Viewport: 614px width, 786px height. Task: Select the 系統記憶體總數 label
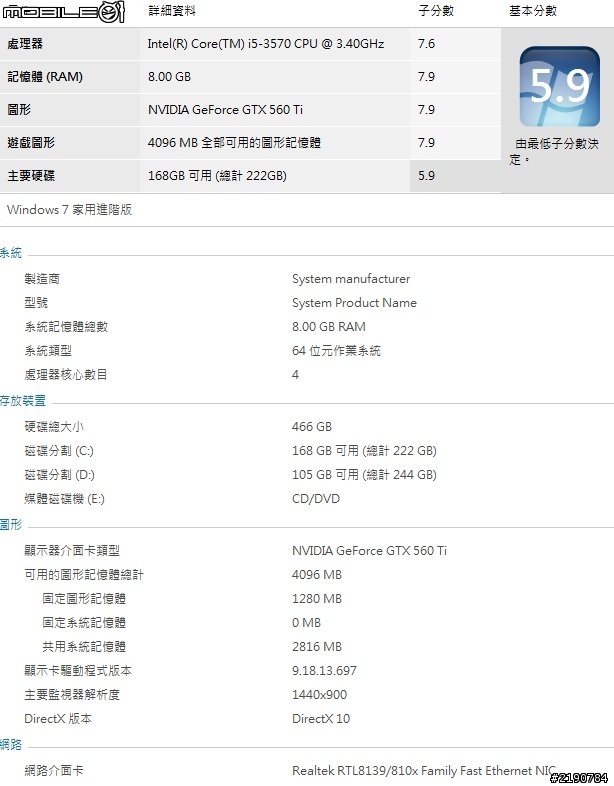(66, 327)
